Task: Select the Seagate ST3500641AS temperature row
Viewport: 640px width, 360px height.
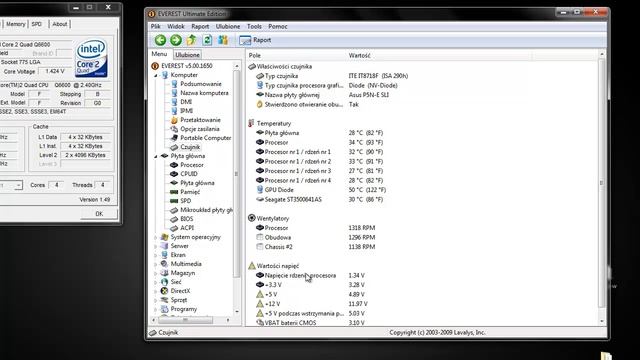Action: tap(320, 200)
